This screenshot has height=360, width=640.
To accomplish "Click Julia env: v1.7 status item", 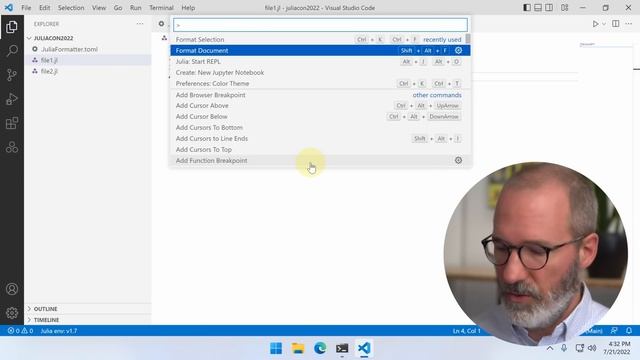I will [59, 331].
